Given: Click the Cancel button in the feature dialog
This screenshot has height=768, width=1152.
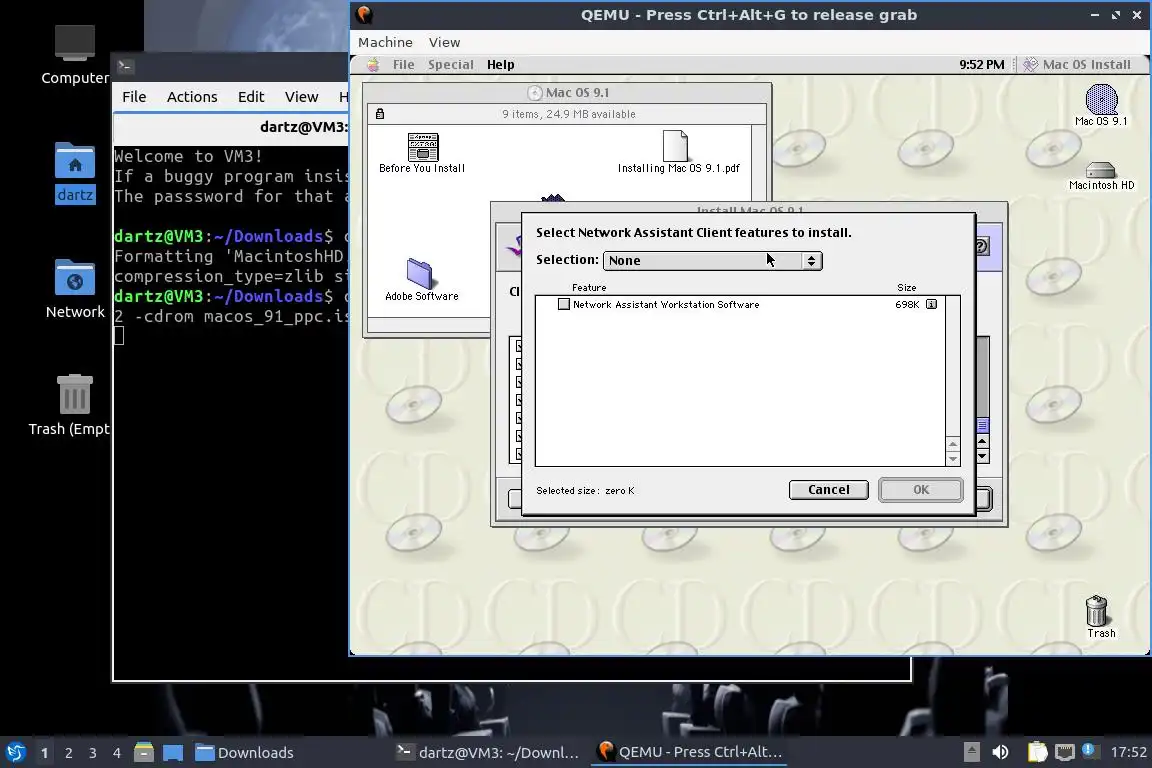Looking at the screenshot, I should [x=829, y=489].
